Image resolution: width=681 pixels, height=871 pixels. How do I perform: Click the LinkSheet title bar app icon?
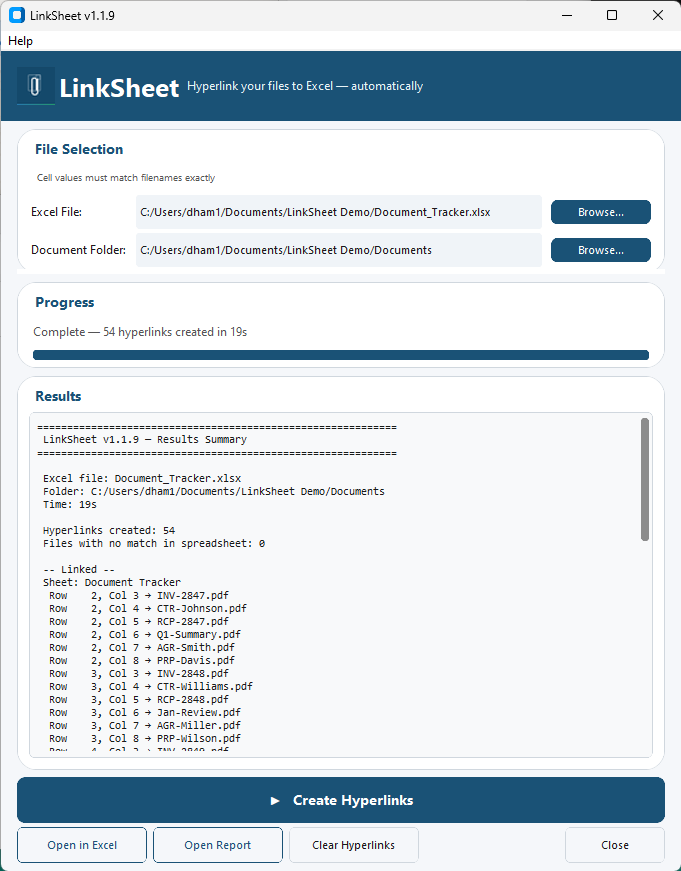coord(17,16)
